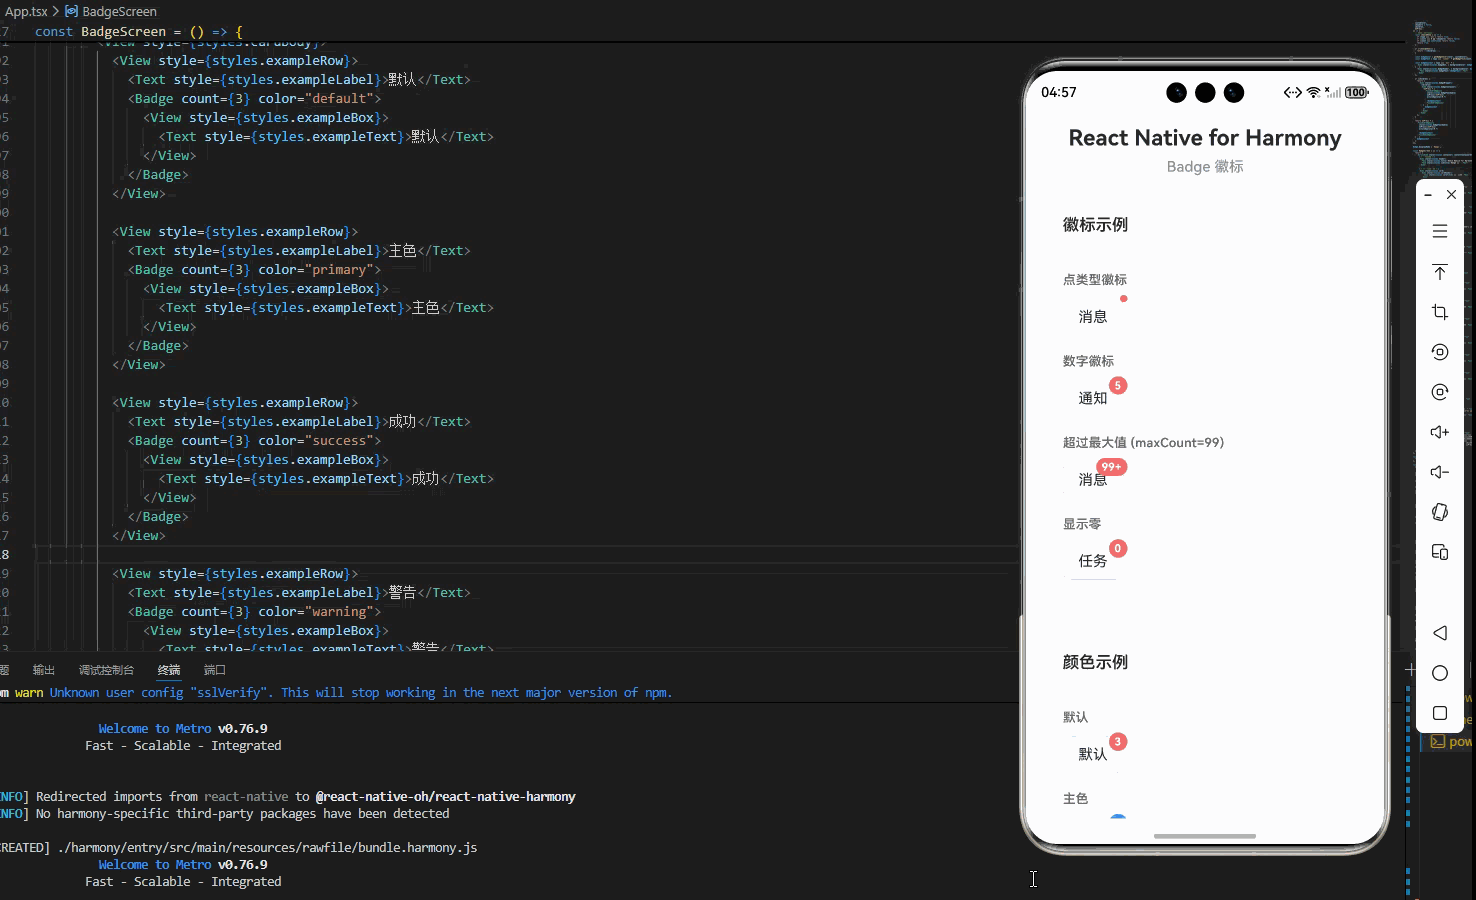Image resolution: width=1476 pixels, height=900 pixels.
Task: Click @react-native-oh/react-native-harmony in terminal
Action: [446, 797]
